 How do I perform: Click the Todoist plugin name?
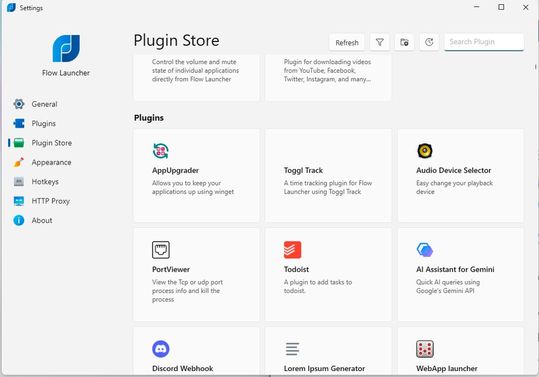click(296, 269)
